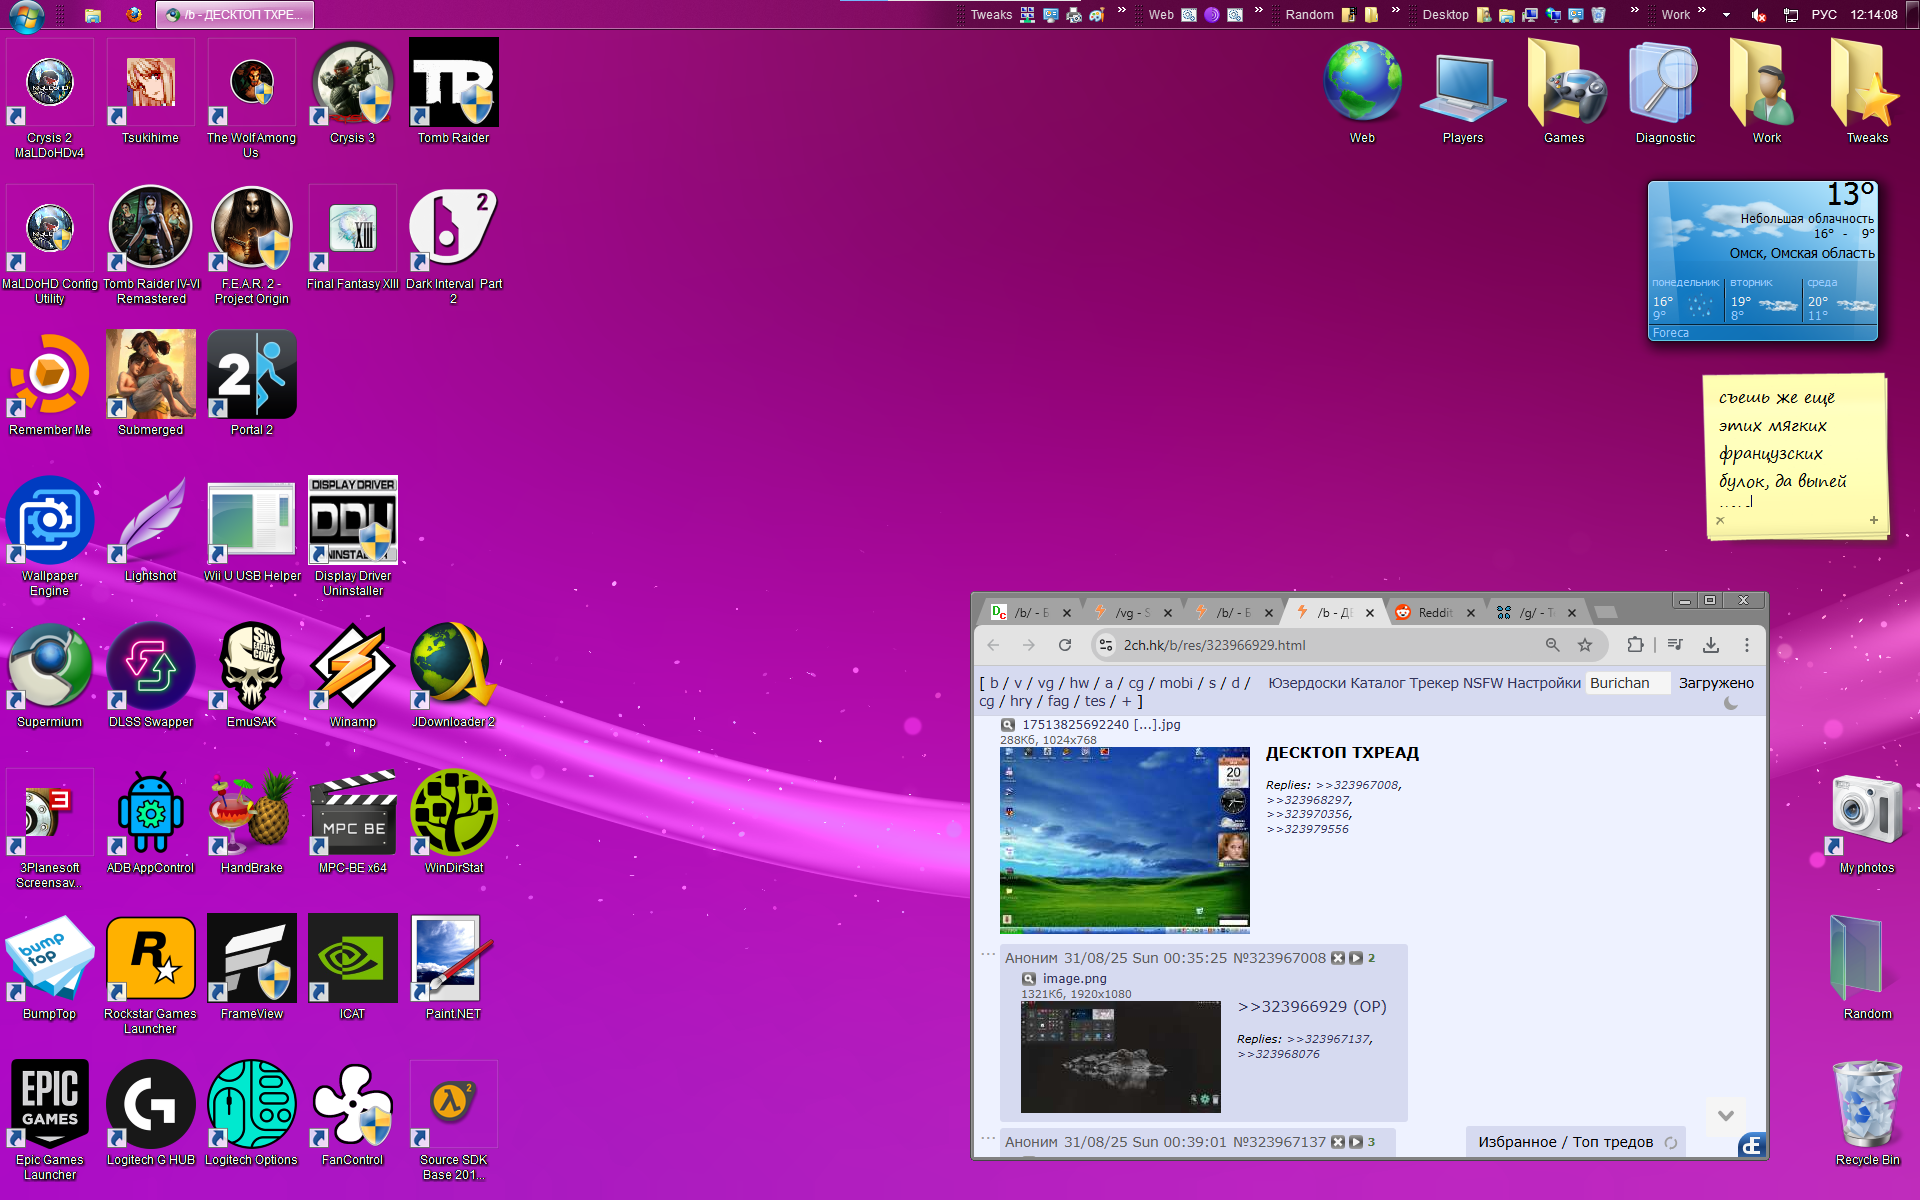Open the Каталог link
This screenshot has width=1920, height=1200.
[x=1378, y=683]
